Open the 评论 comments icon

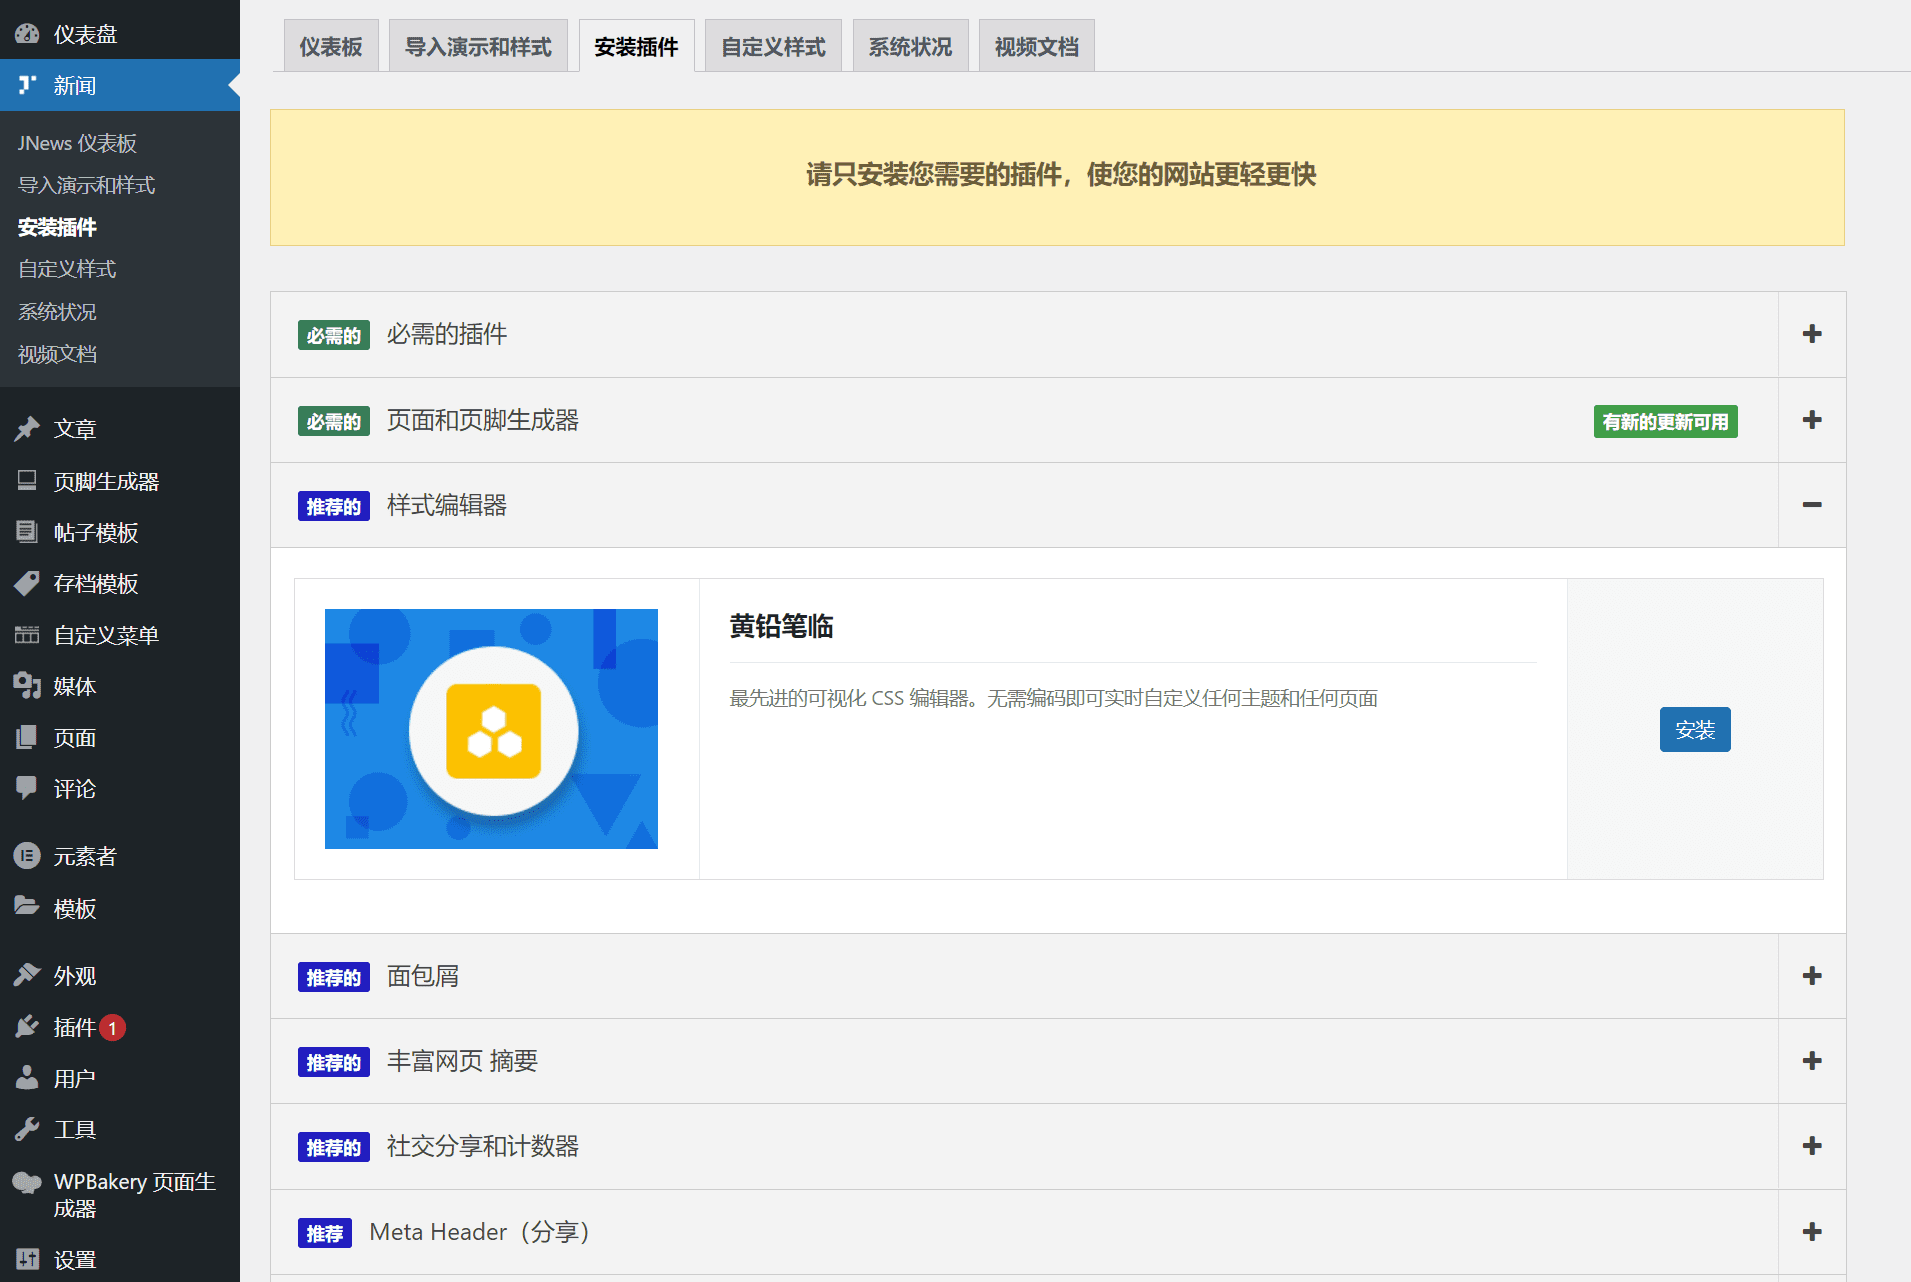(27, 789)
